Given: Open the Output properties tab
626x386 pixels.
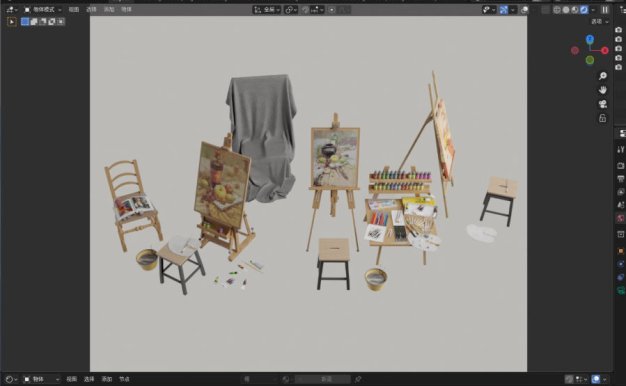Looking at the screenshot, I should pos(620,178).
